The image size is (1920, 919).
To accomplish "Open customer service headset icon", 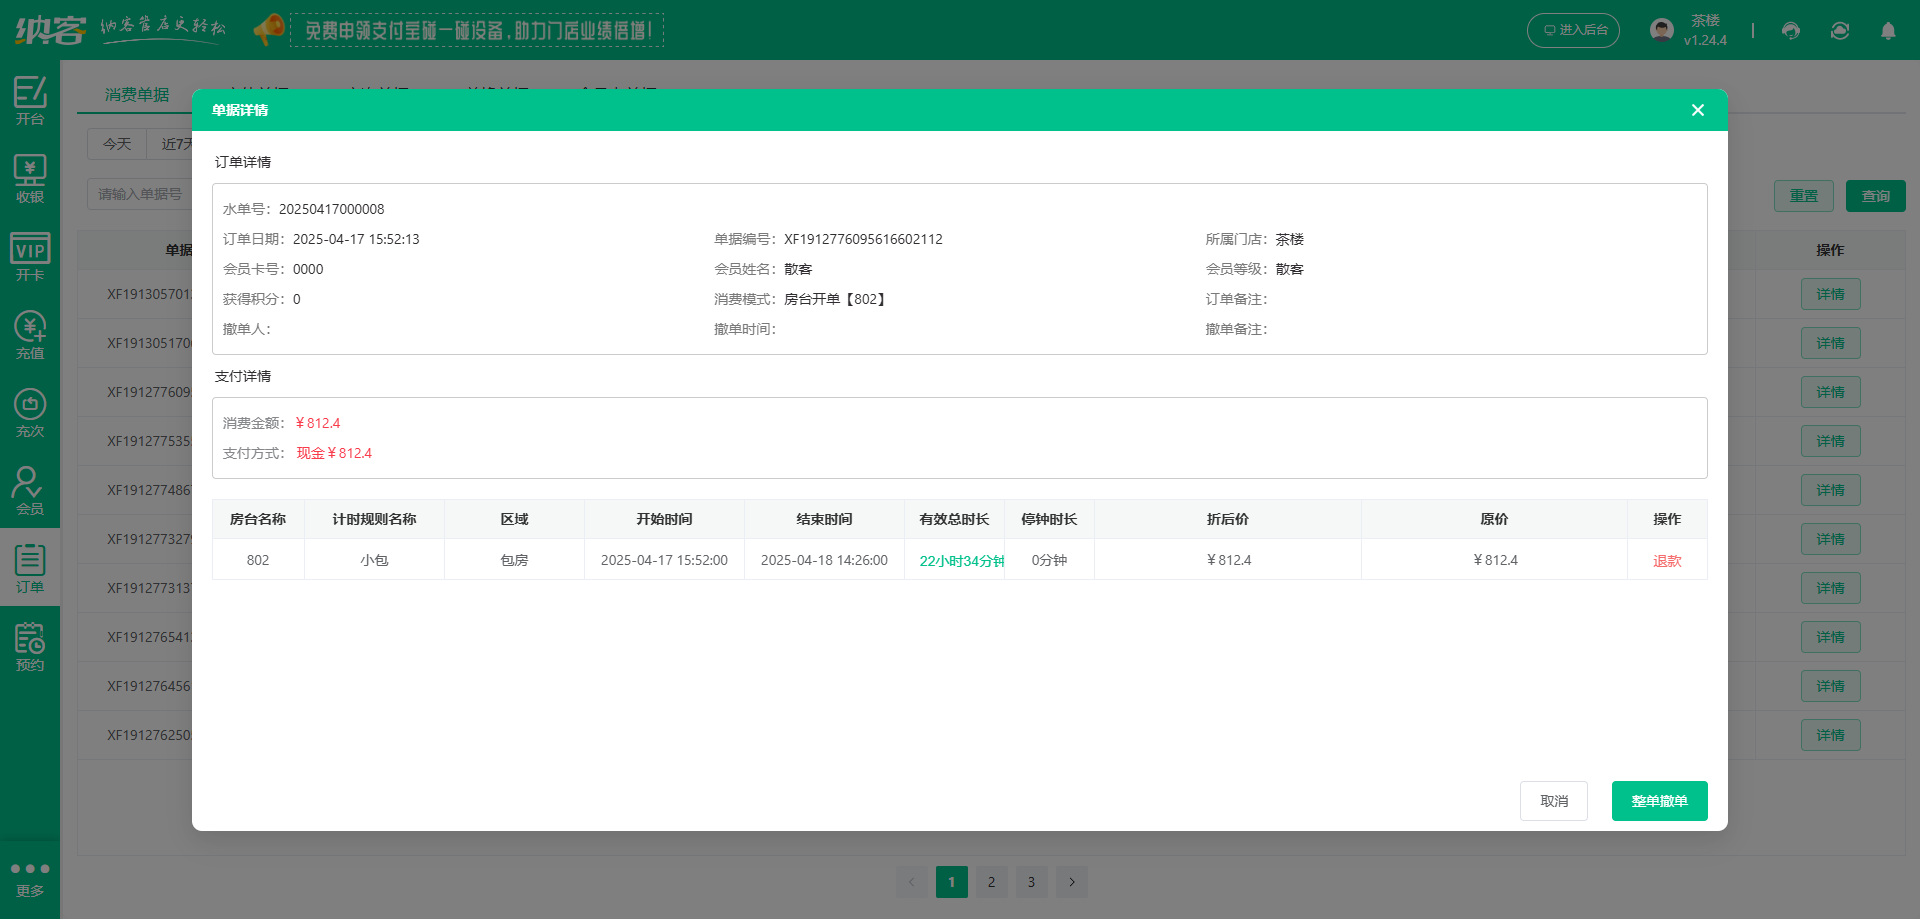I will coord(1790,31).
